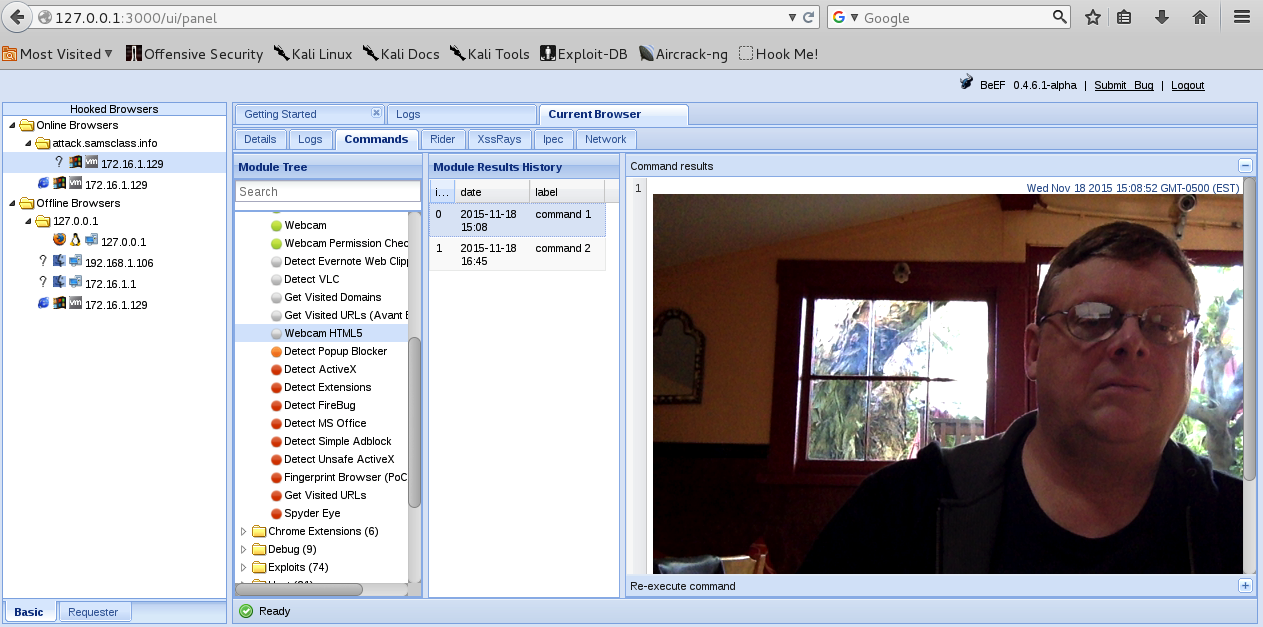
Task: Open the Ipec sub-tab
Action: coord(554,139)
